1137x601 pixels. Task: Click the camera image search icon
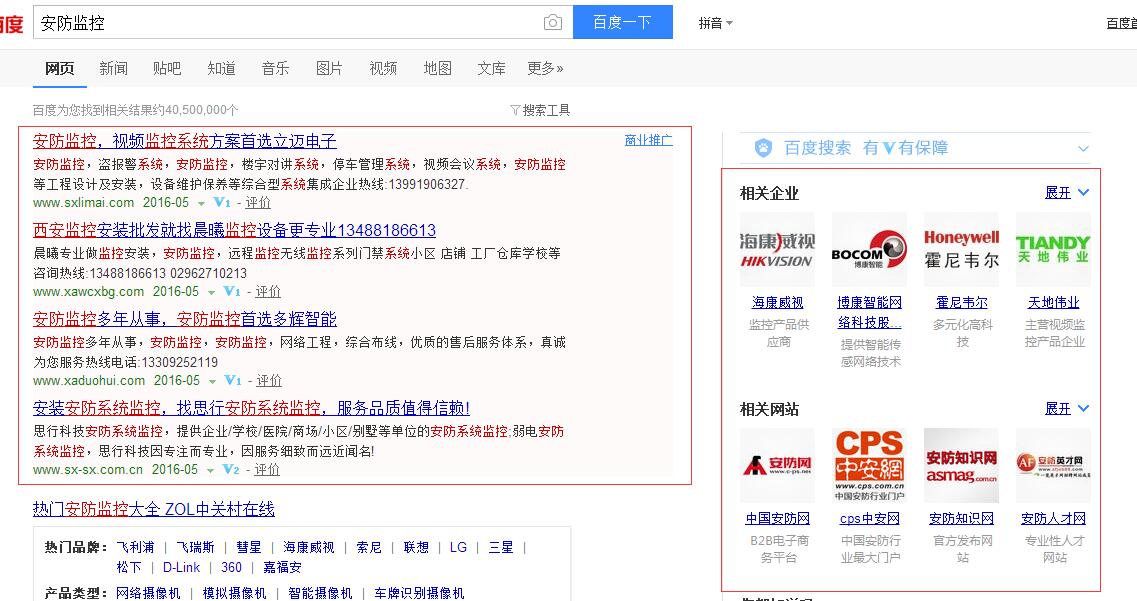pos(552,22)
